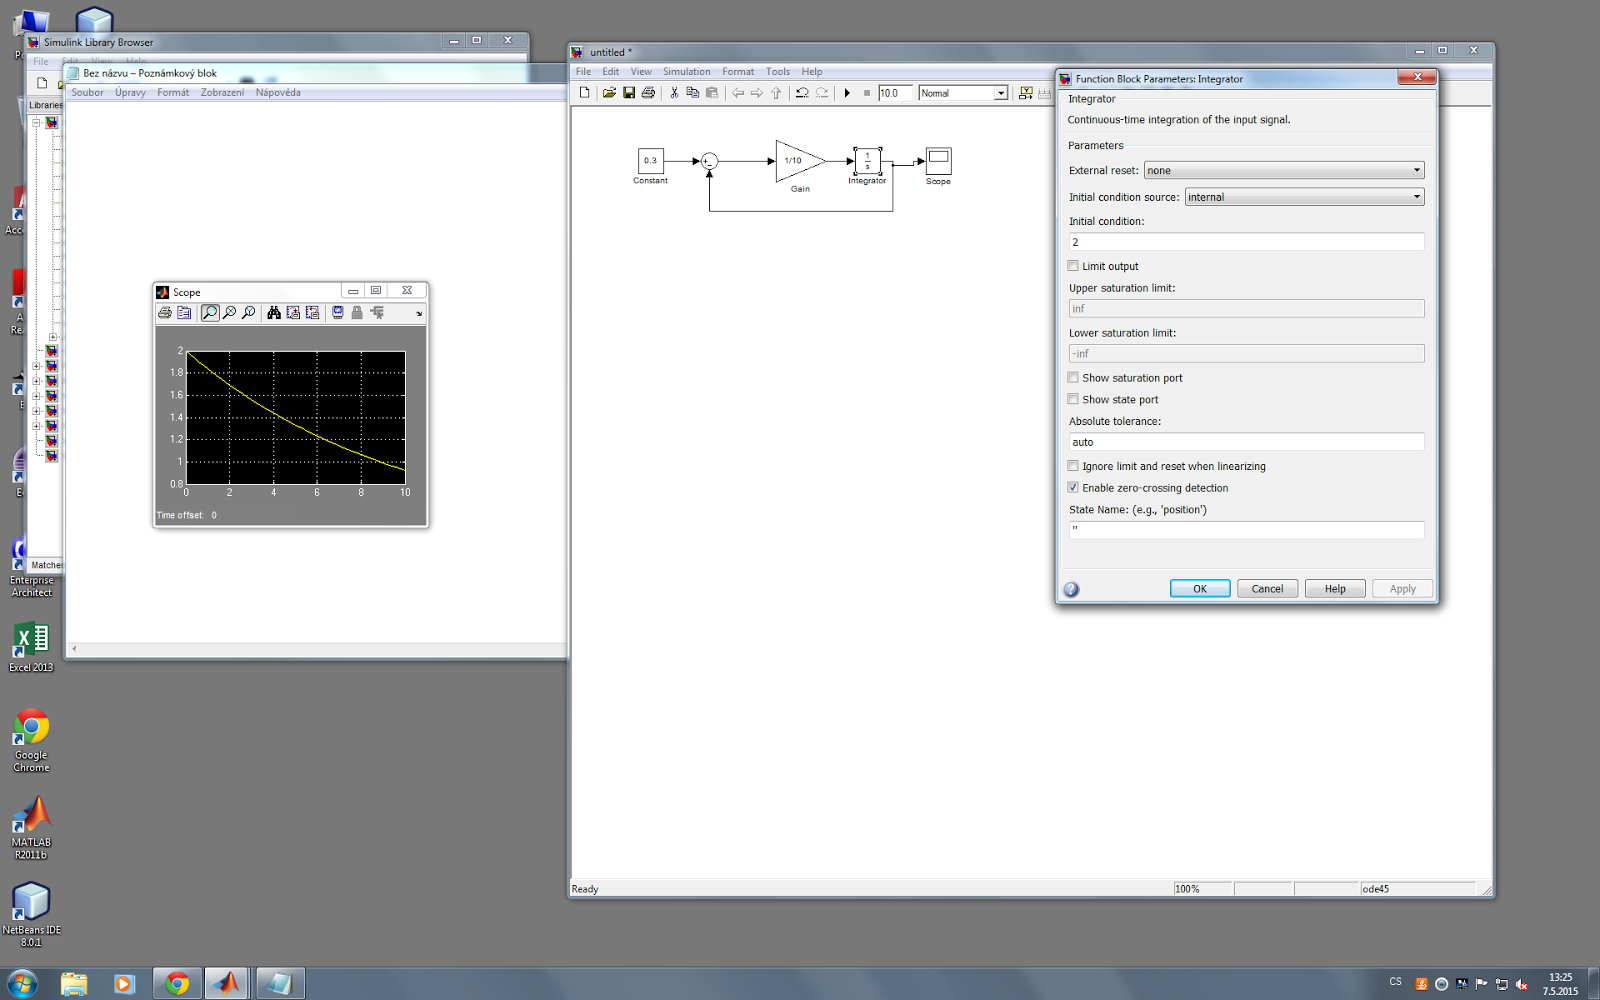
Task: Open Excel 2013 desktop shortcut
Action: tap(31, 646)
